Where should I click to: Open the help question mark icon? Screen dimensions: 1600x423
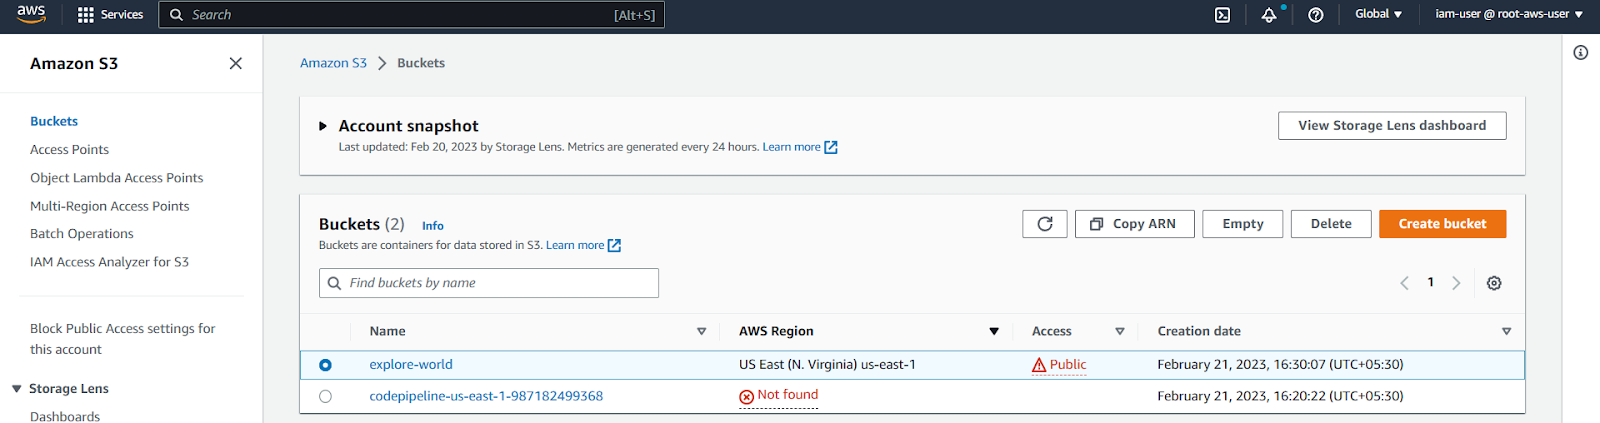pyautogui.click(x=1316, y=15)
